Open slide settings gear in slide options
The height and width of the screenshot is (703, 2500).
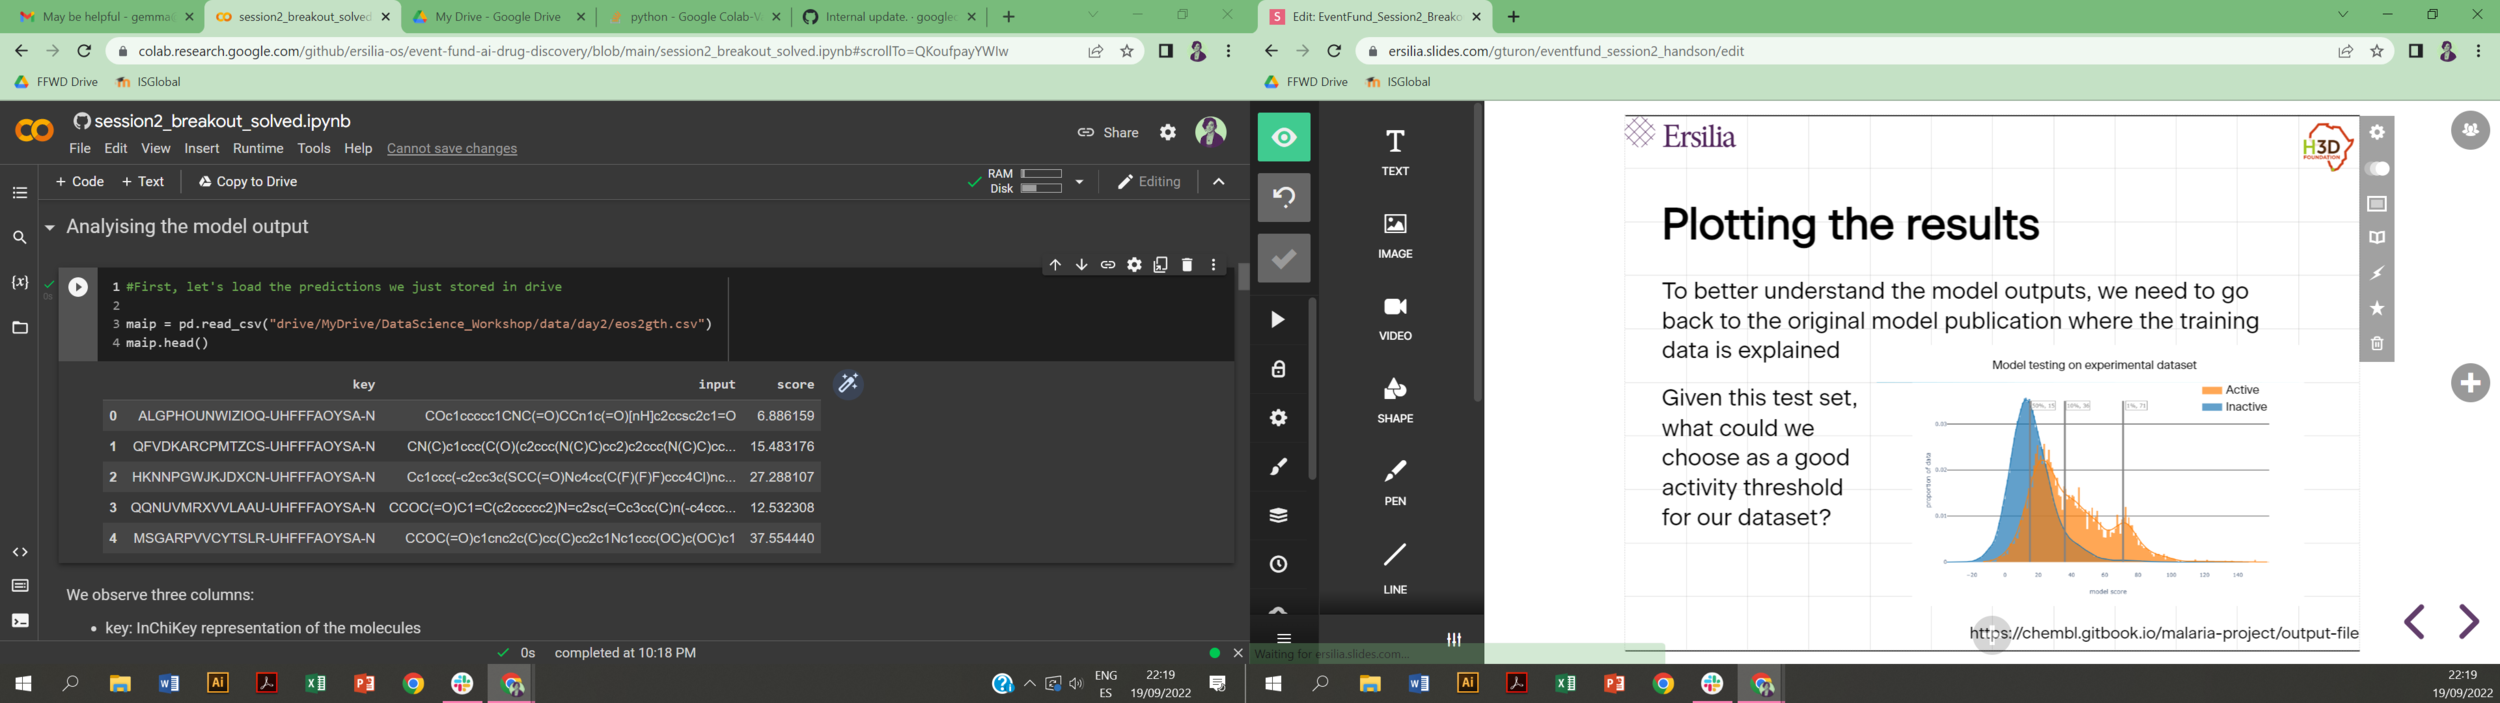[x=2377, y=132]
